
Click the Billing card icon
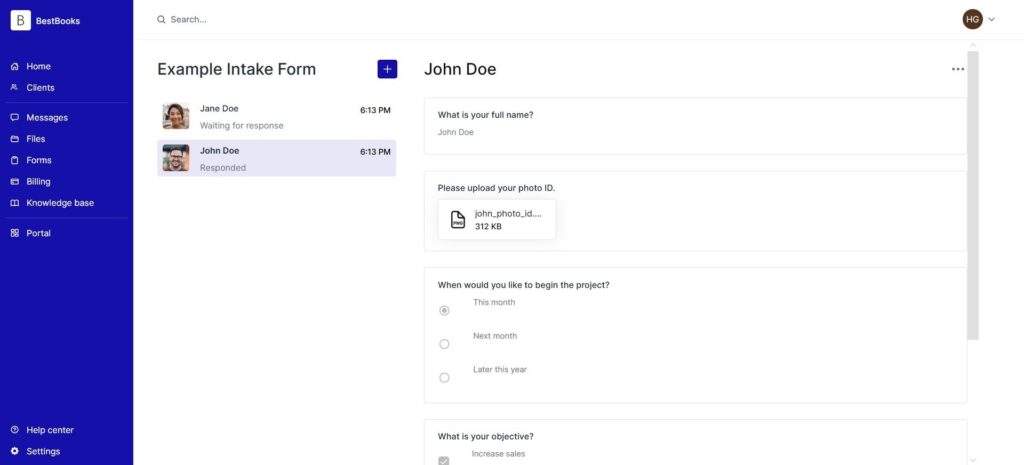click(14, 182)
